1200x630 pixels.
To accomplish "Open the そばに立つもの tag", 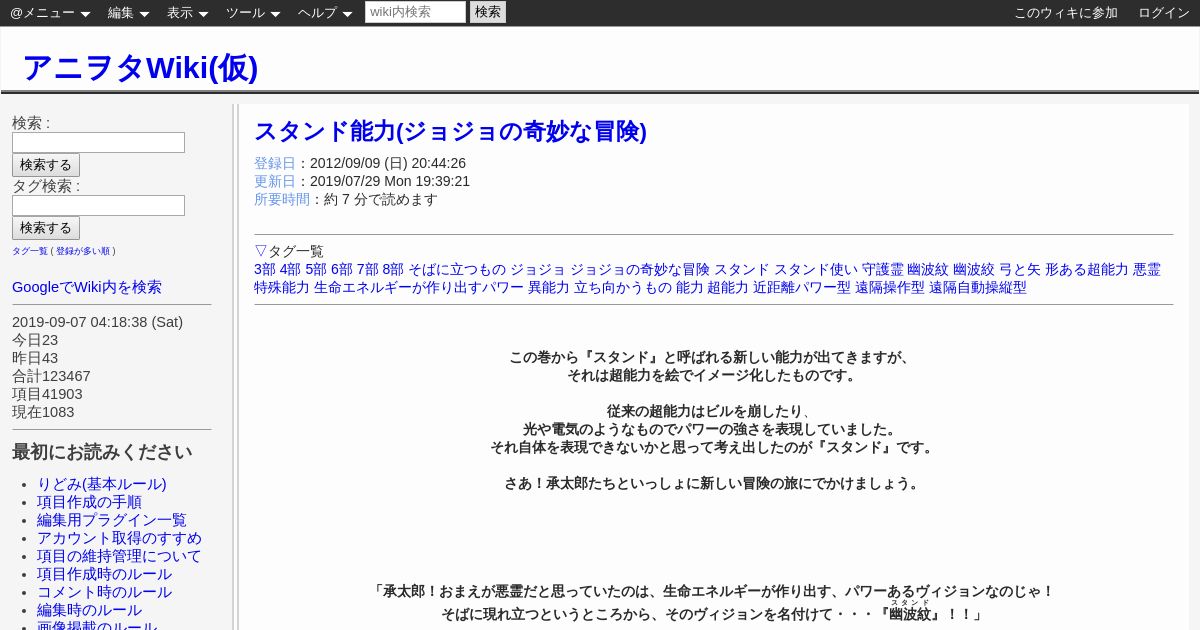I will [x=457, y=269].
